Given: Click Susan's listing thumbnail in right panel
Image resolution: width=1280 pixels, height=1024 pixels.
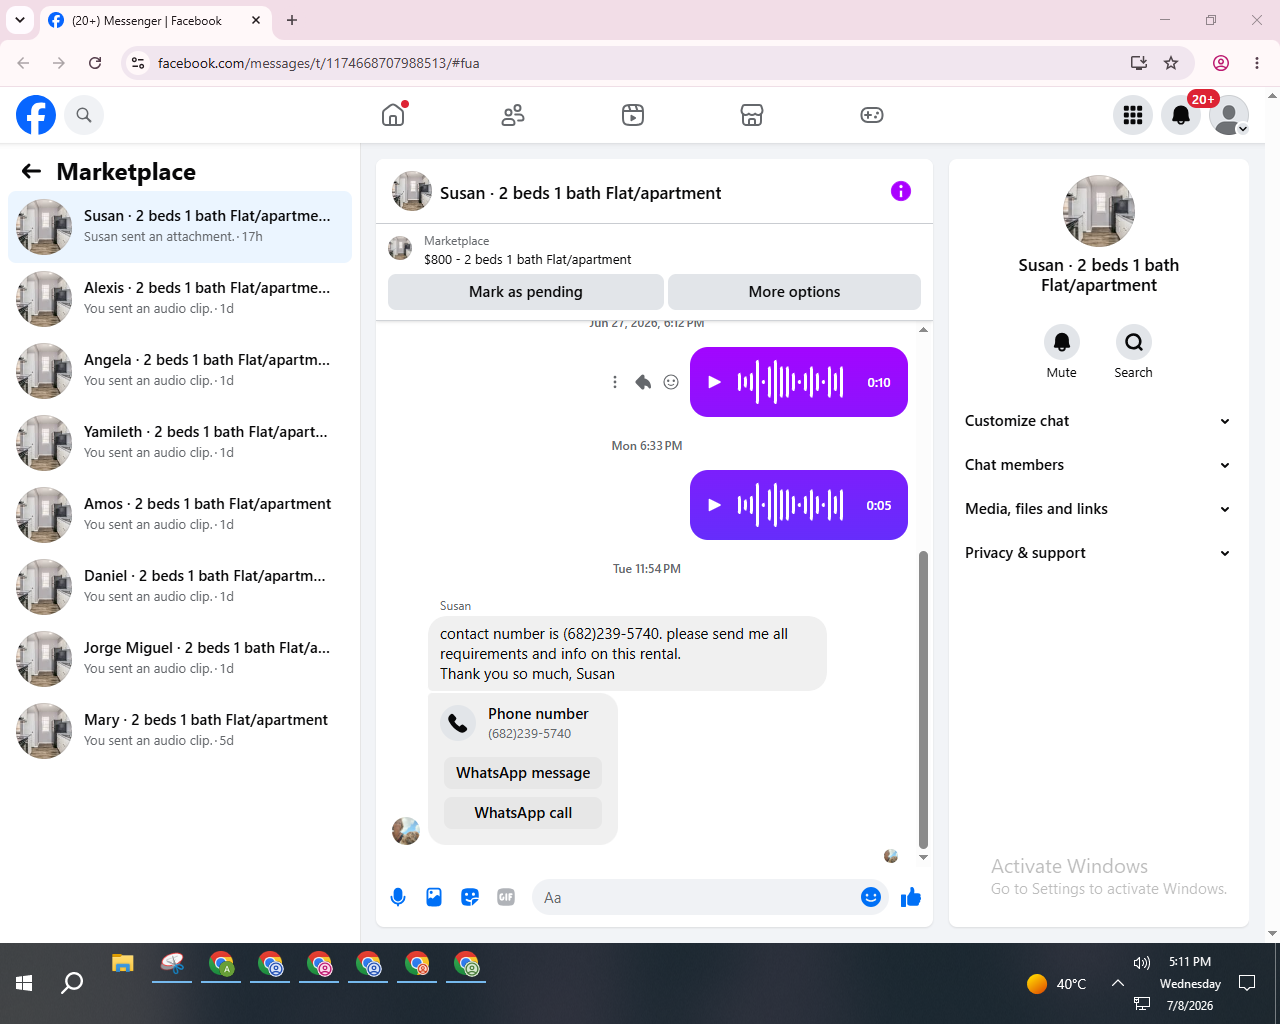Looking at the screenshot, I should pos(1099,211).
